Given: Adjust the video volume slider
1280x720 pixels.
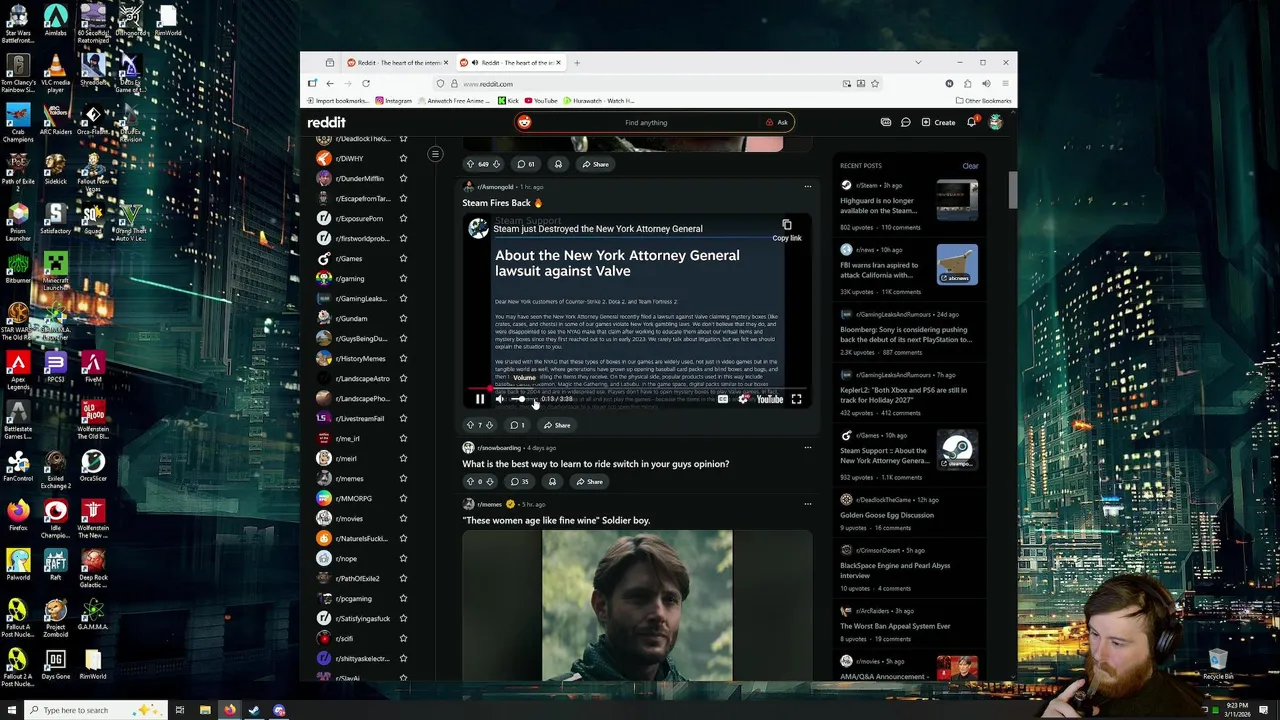Looking at the screenshot, I should [524, 399].
